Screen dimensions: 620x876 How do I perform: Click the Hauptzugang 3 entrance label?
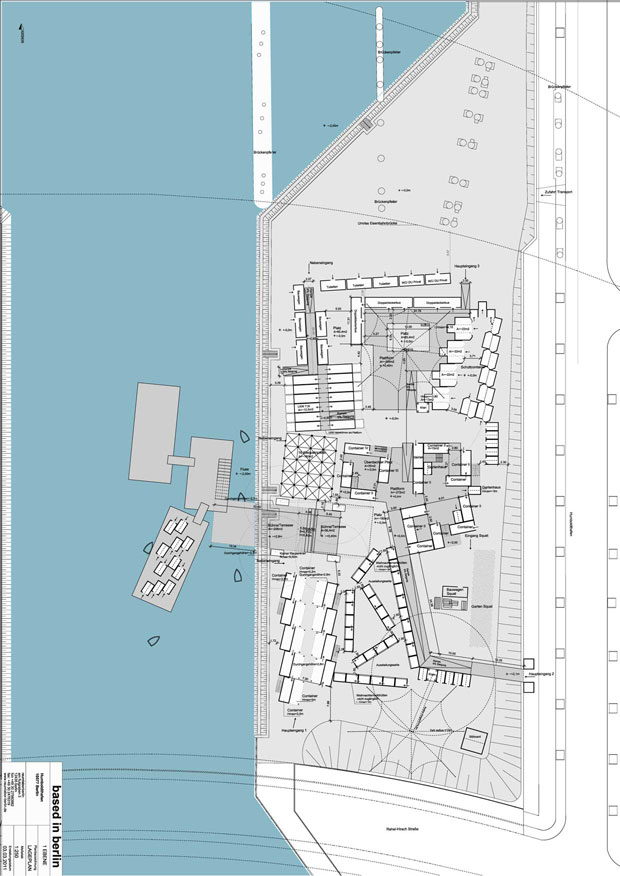pyautogui.click(x=466, y=266)
